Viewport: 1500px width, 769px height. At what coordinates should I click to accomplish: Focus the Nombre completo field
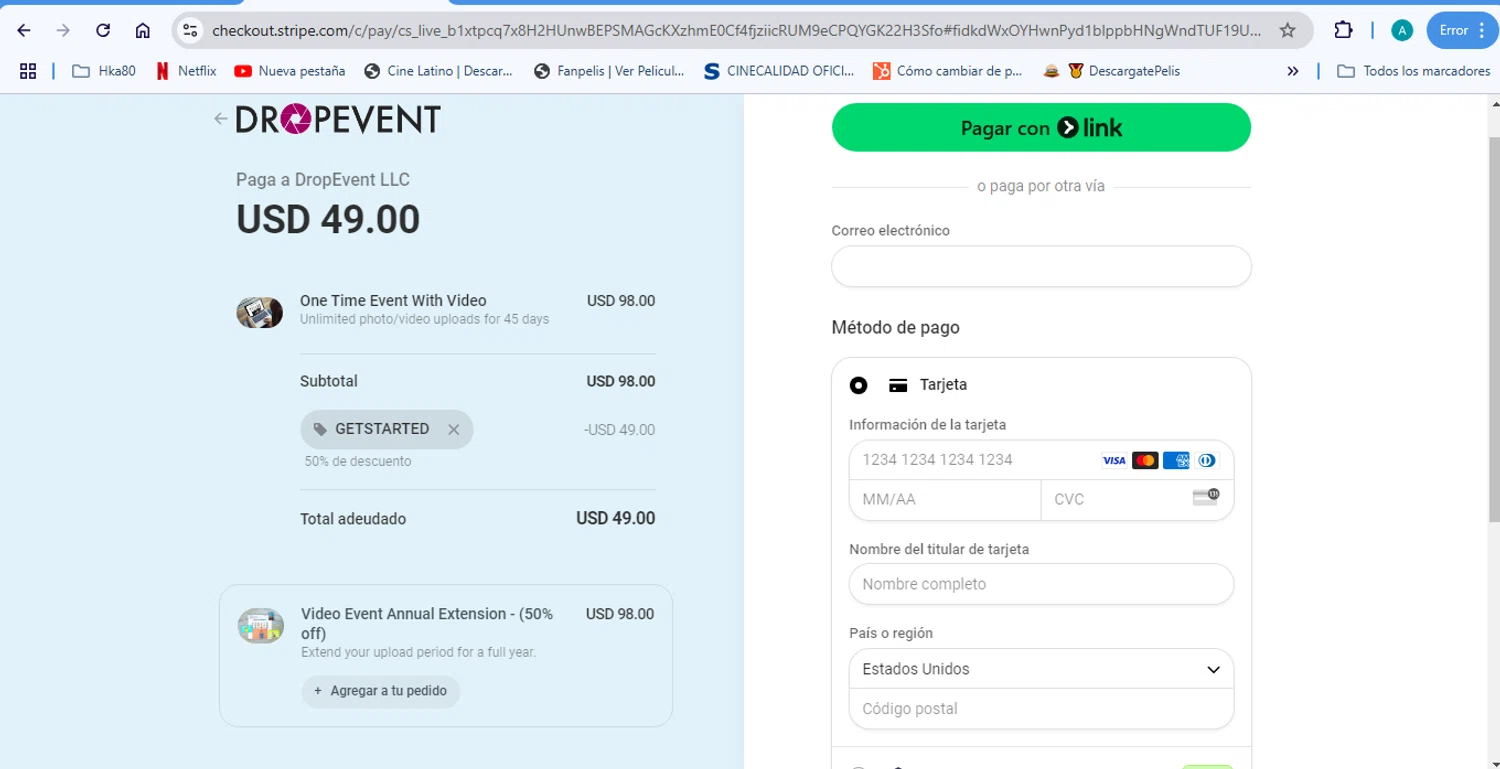[1041, 584]
